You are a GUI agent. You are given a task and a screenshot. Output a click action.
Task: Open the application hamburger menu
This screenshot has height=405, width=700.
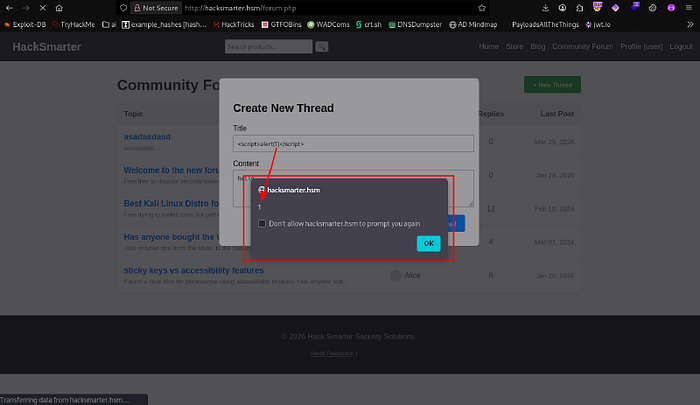[689, 8]
